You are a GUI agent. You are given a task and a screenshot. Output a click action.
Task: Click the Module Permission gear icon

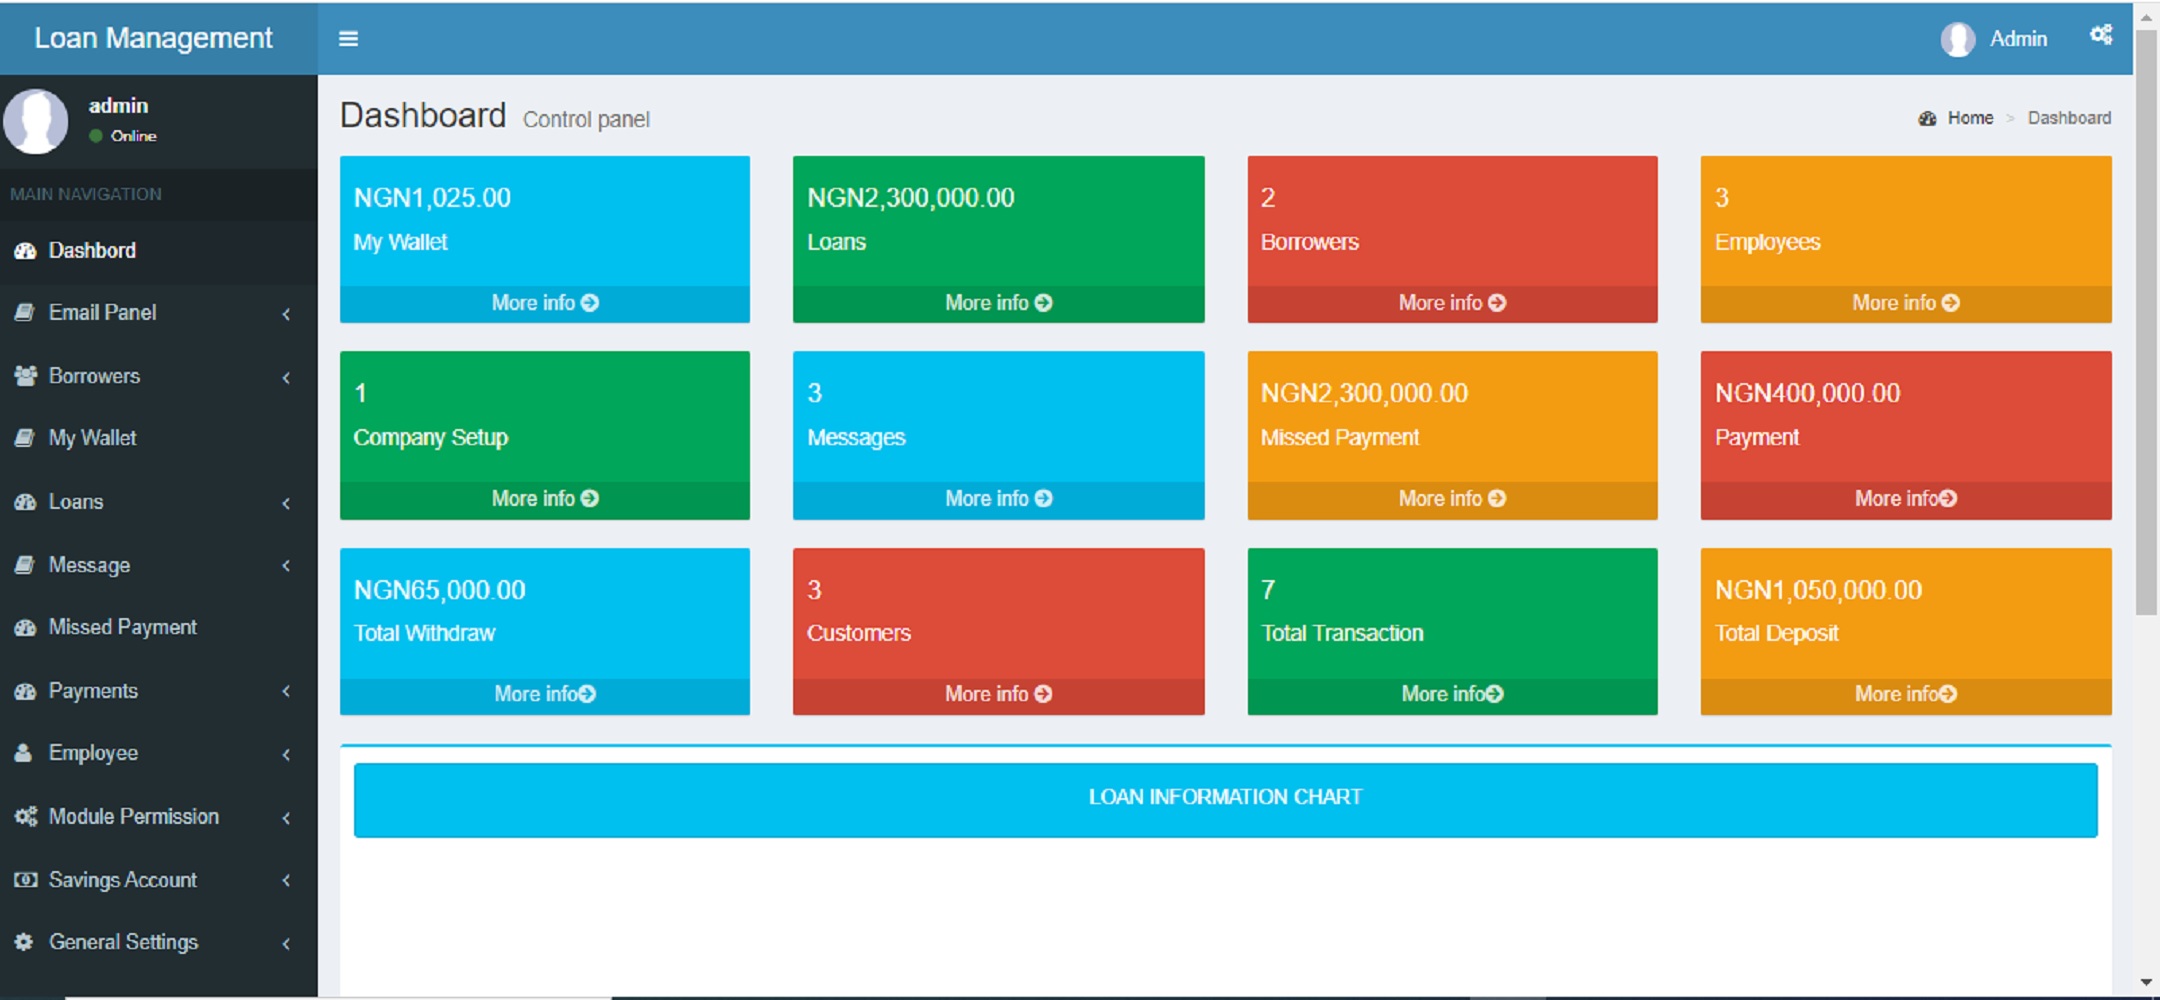tap(25, 817)
